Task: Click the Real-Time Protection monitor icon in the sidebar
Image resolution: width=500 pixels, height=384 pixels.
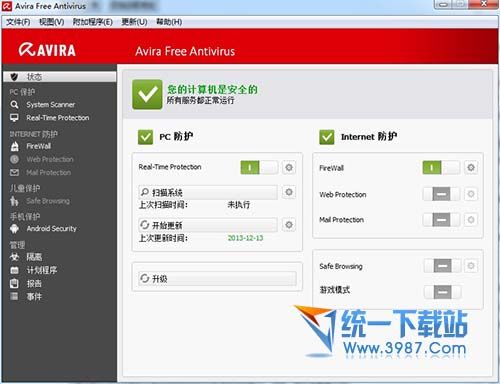Action: [x=14, y=118]
